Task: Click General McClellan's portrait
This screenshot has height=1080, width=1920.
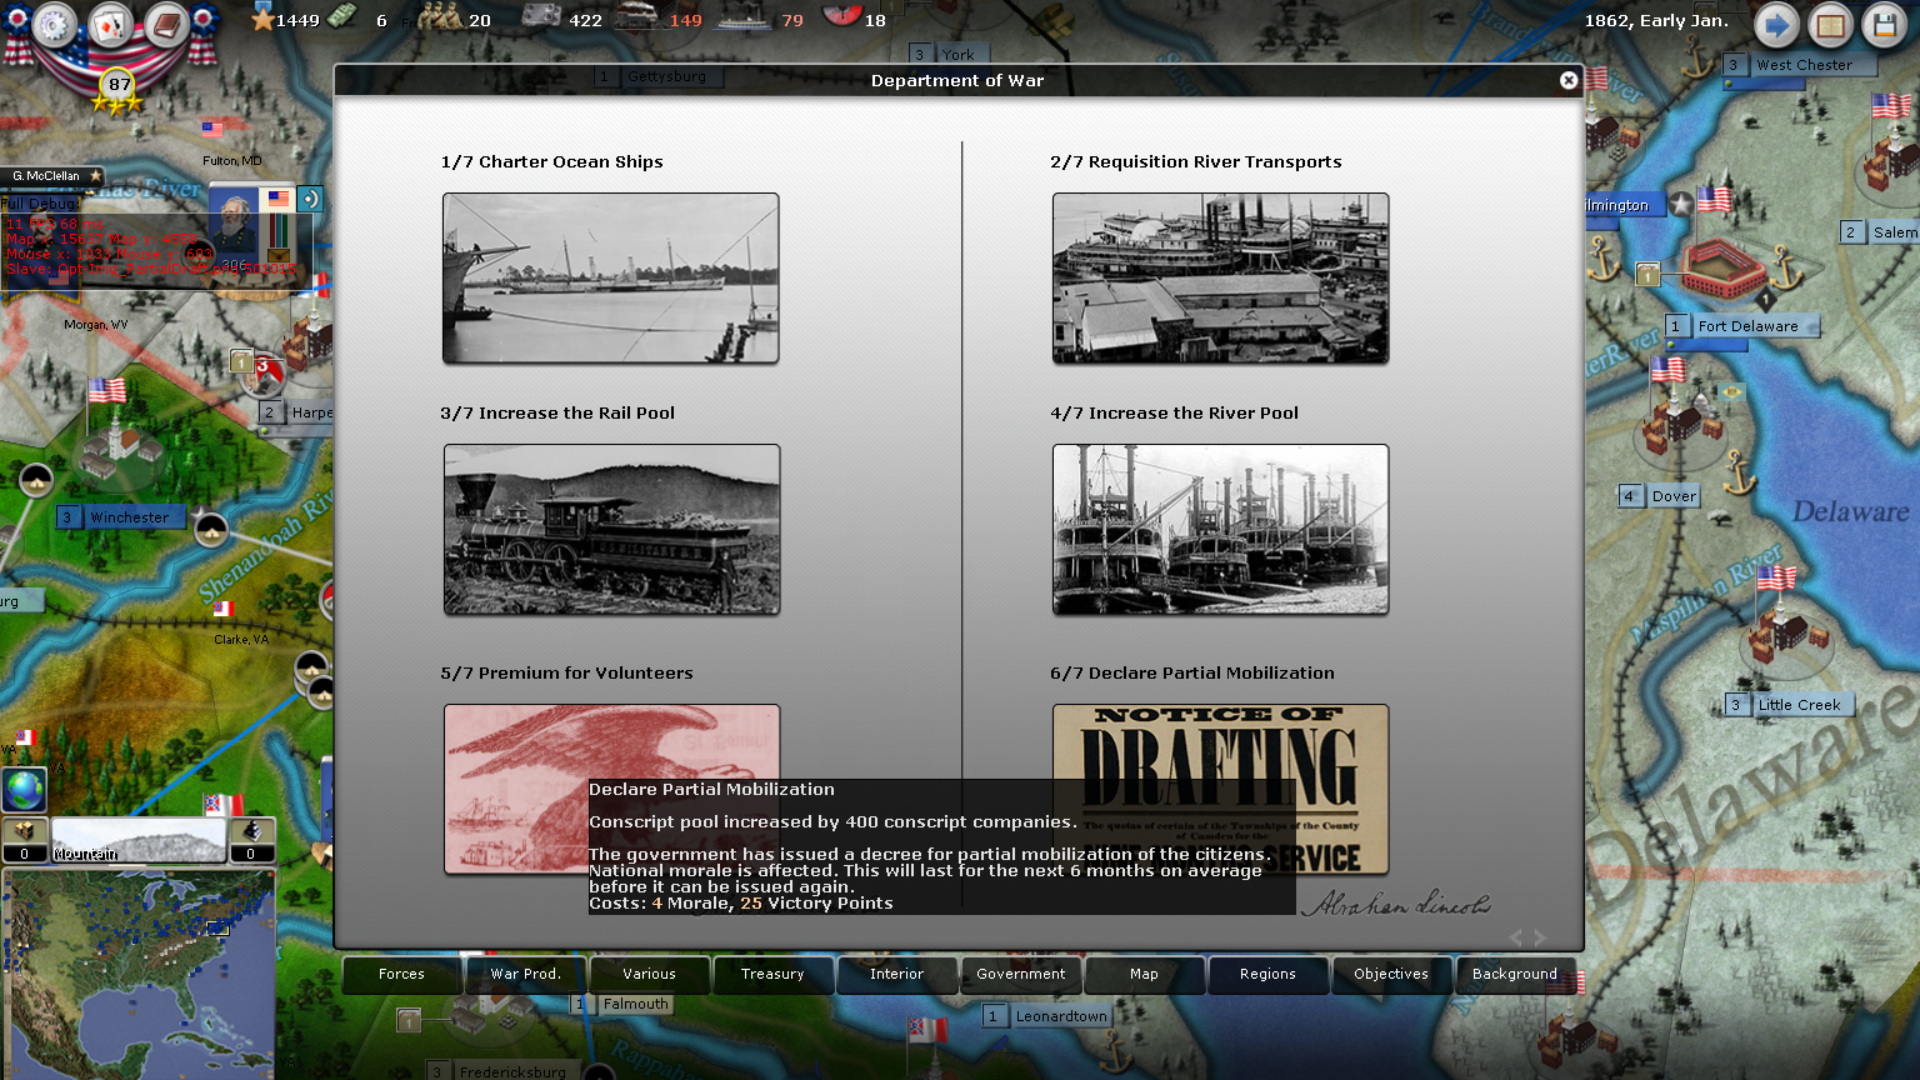Action: (234, 221)
